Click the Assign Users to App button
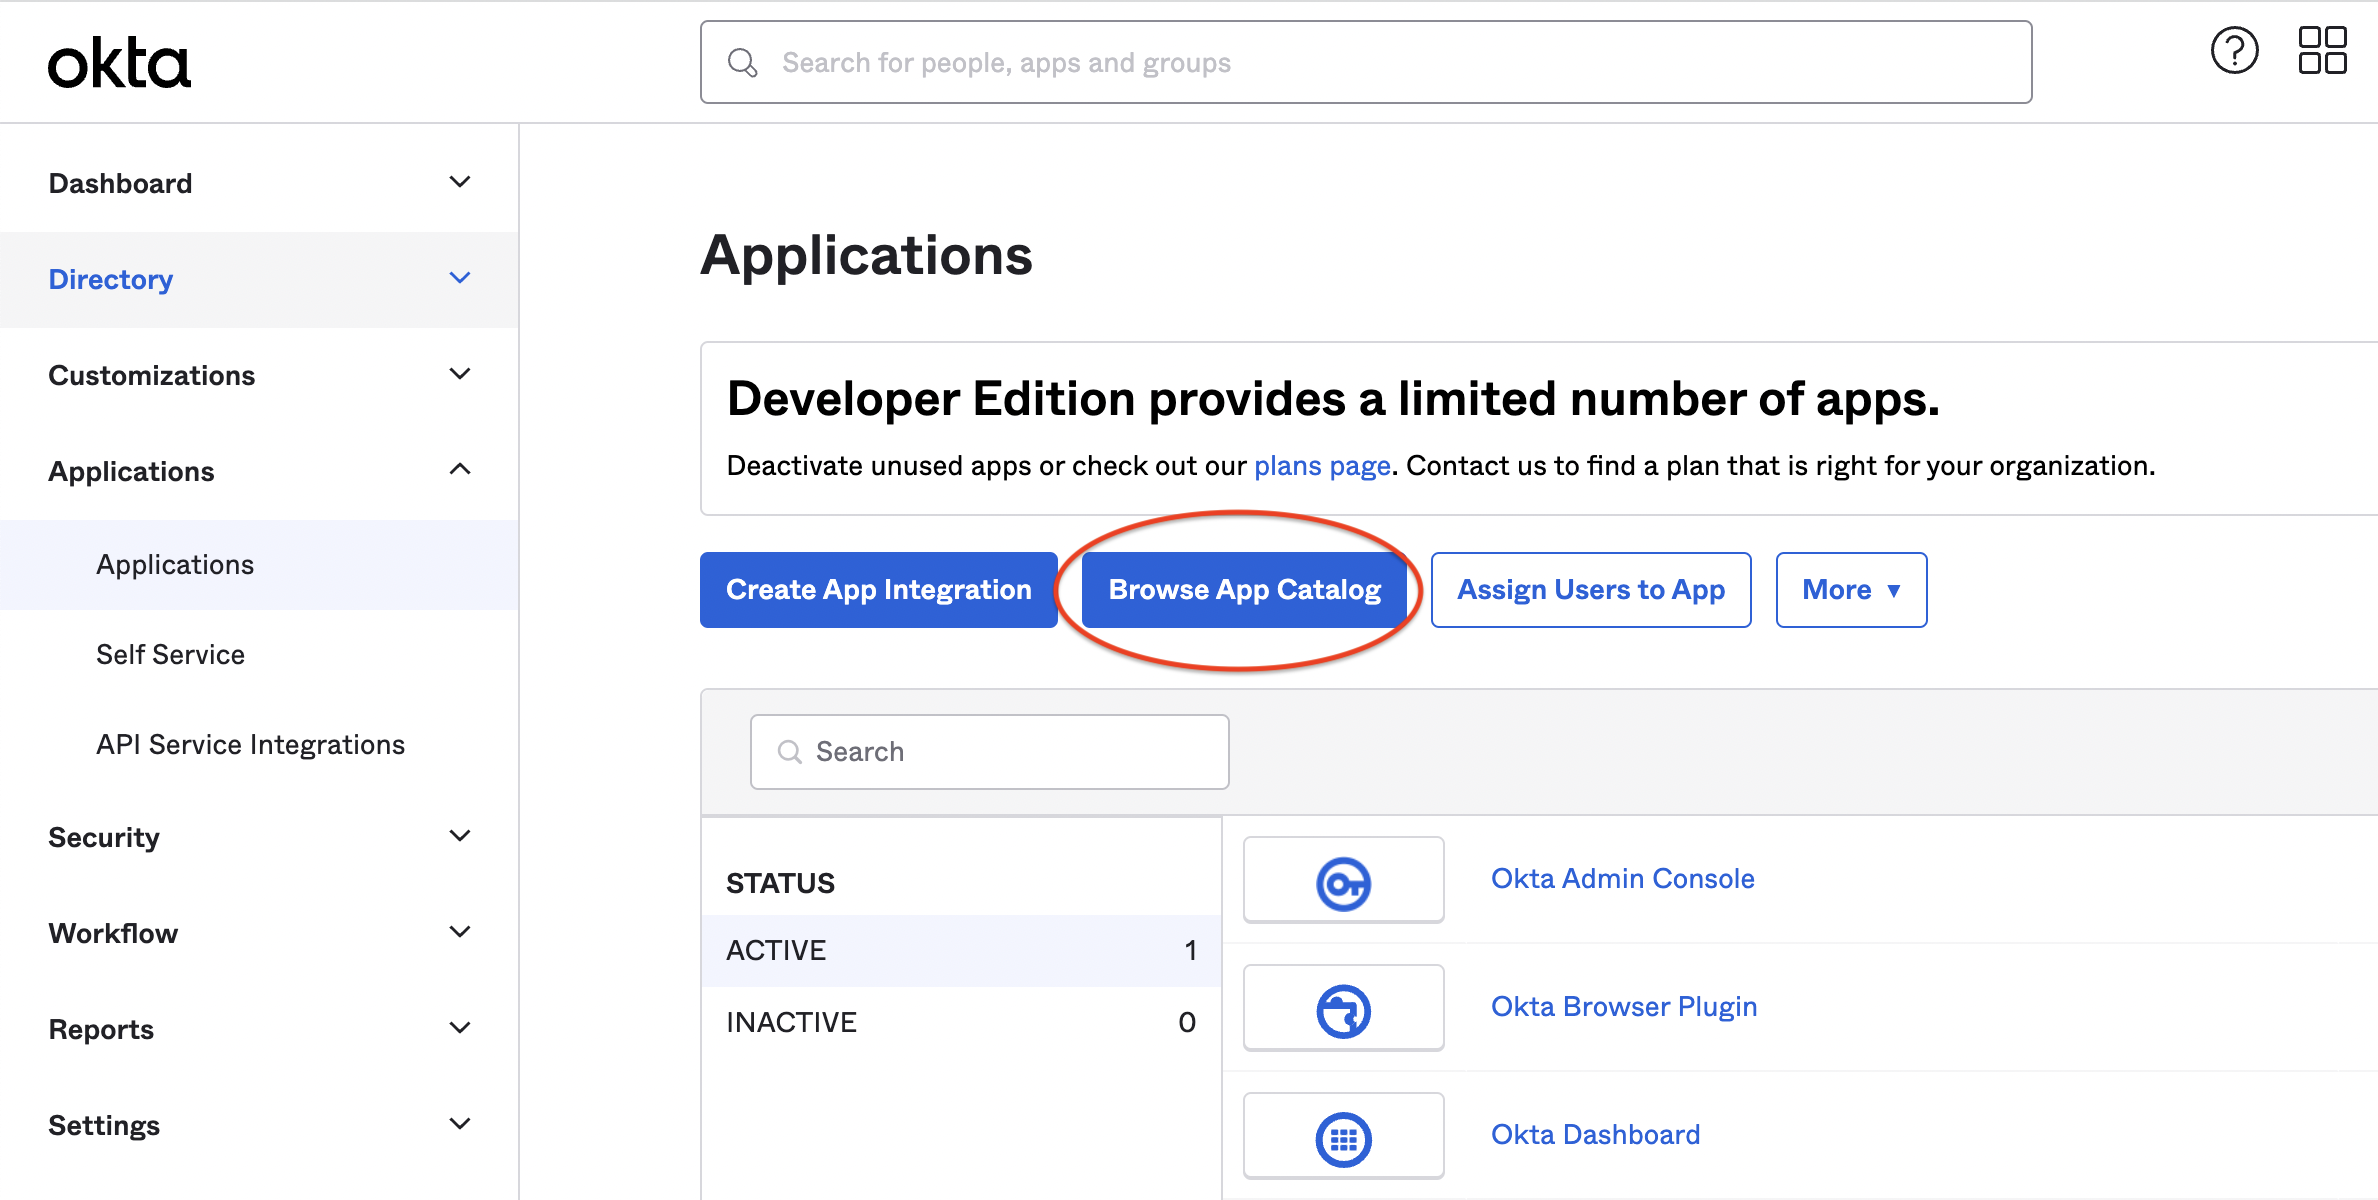 (1590, 590)
